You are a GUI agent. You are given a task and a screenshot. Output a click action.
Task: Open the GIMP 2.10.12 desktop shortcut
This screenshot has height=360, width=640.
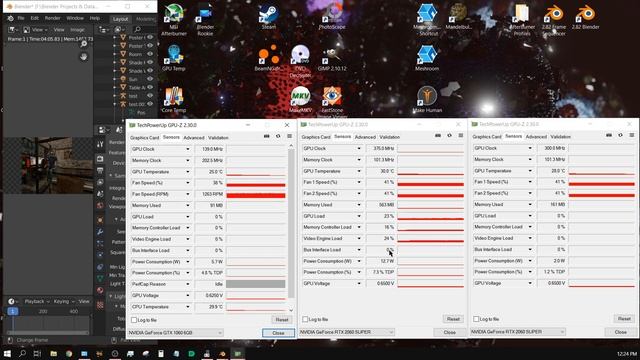[x=332, y=58]
